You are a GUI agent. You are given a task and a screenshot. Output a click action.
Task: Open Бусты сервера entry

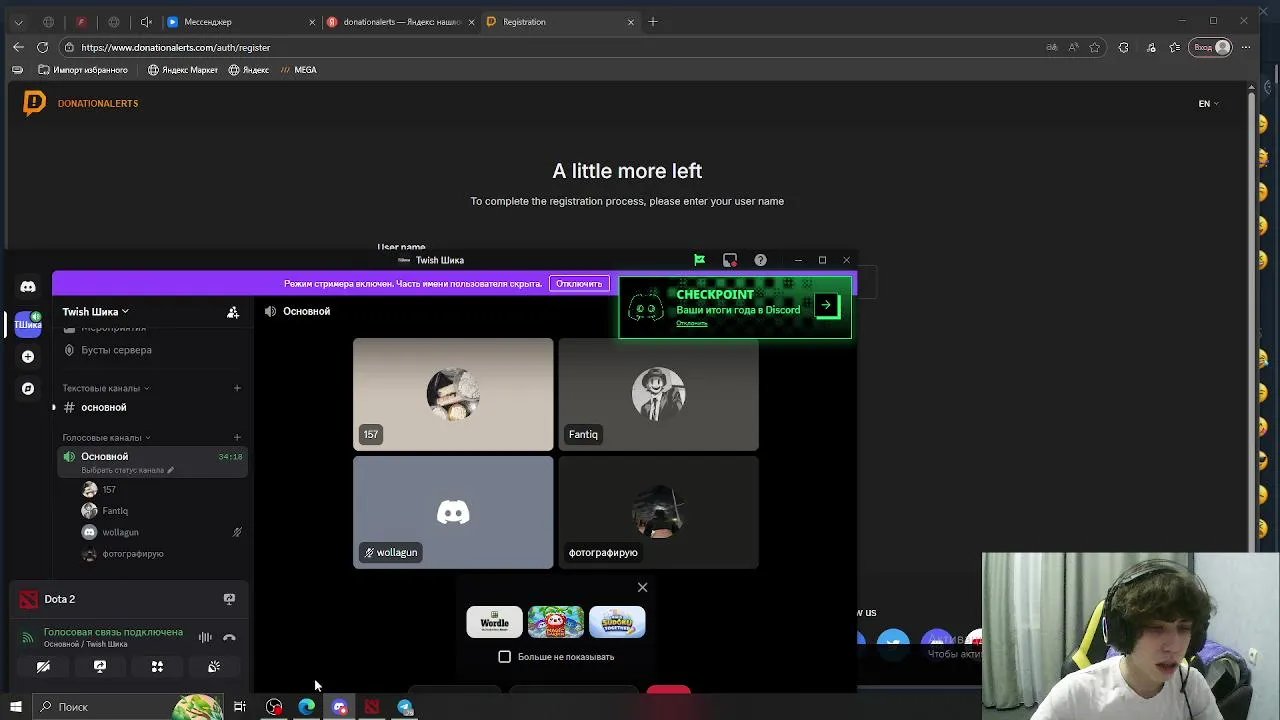(115, 350)
